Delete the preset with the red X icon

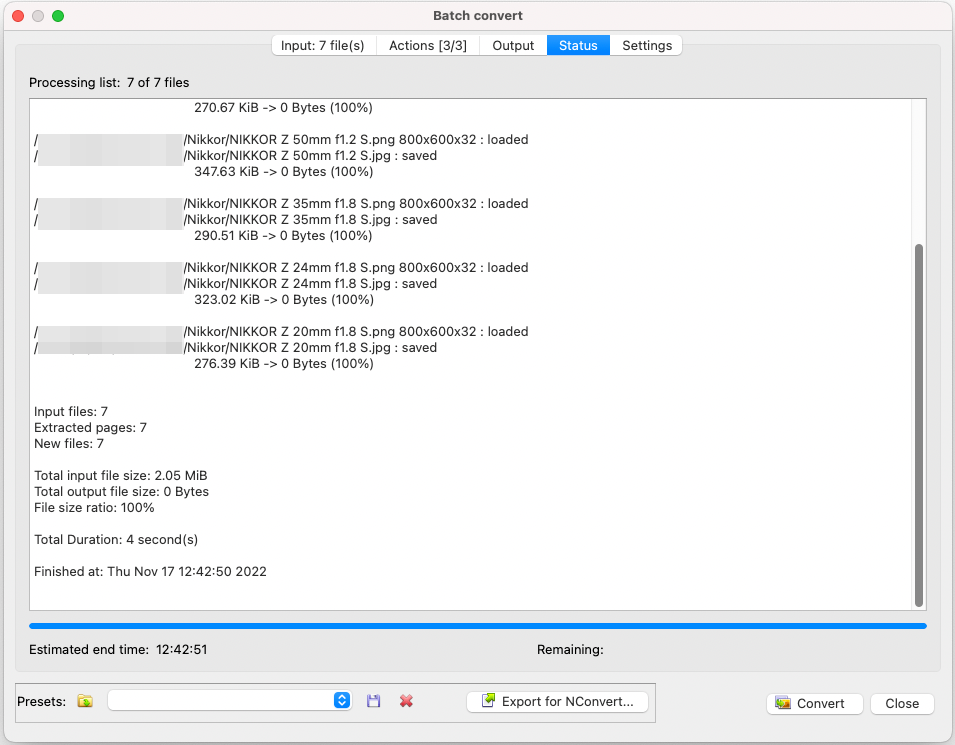pos(406,701)
